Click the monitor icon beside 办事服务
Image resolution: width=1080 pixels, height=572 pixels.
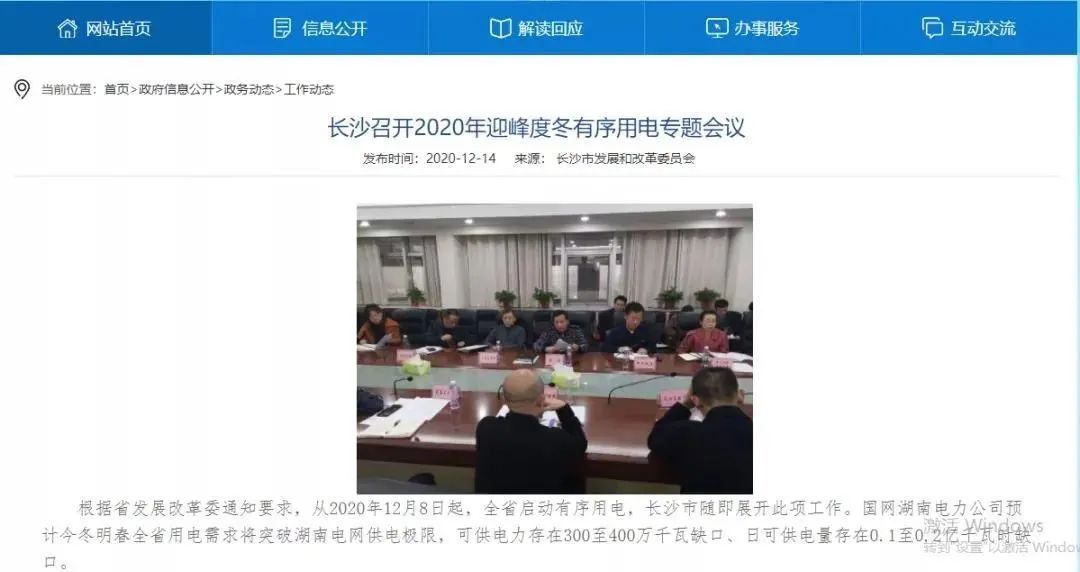point(717,28)
